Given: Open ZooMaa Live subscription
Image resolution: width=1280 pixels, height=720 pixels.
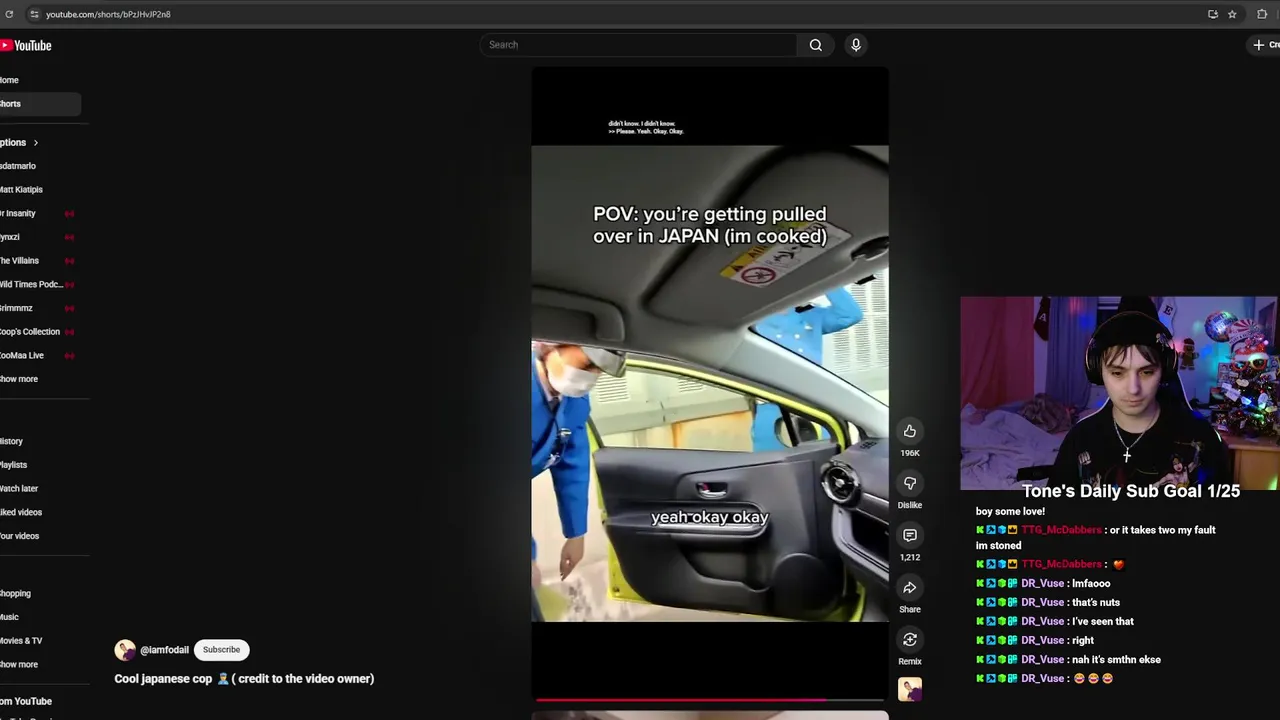Looking at the screenshot, I should 22,356.
